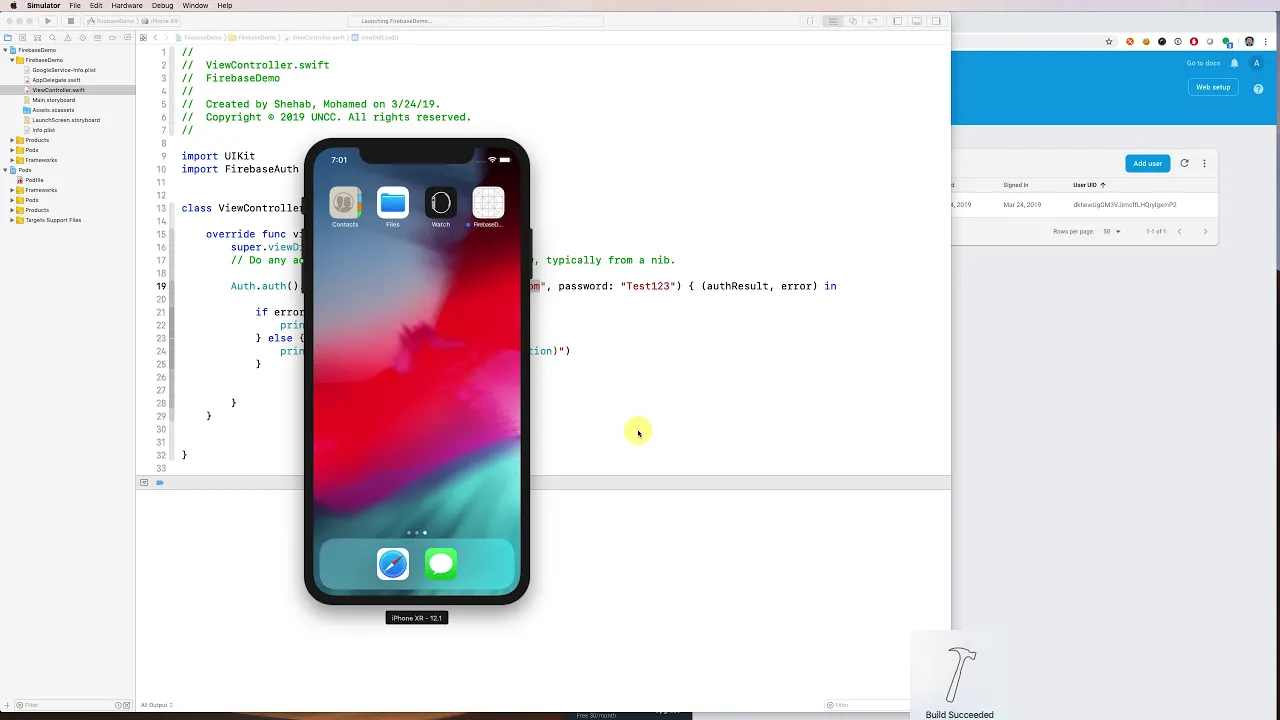Select the Assistant editor button in Xcode
This screenshot has width=1280, height=720.
(x=853, y=21)
